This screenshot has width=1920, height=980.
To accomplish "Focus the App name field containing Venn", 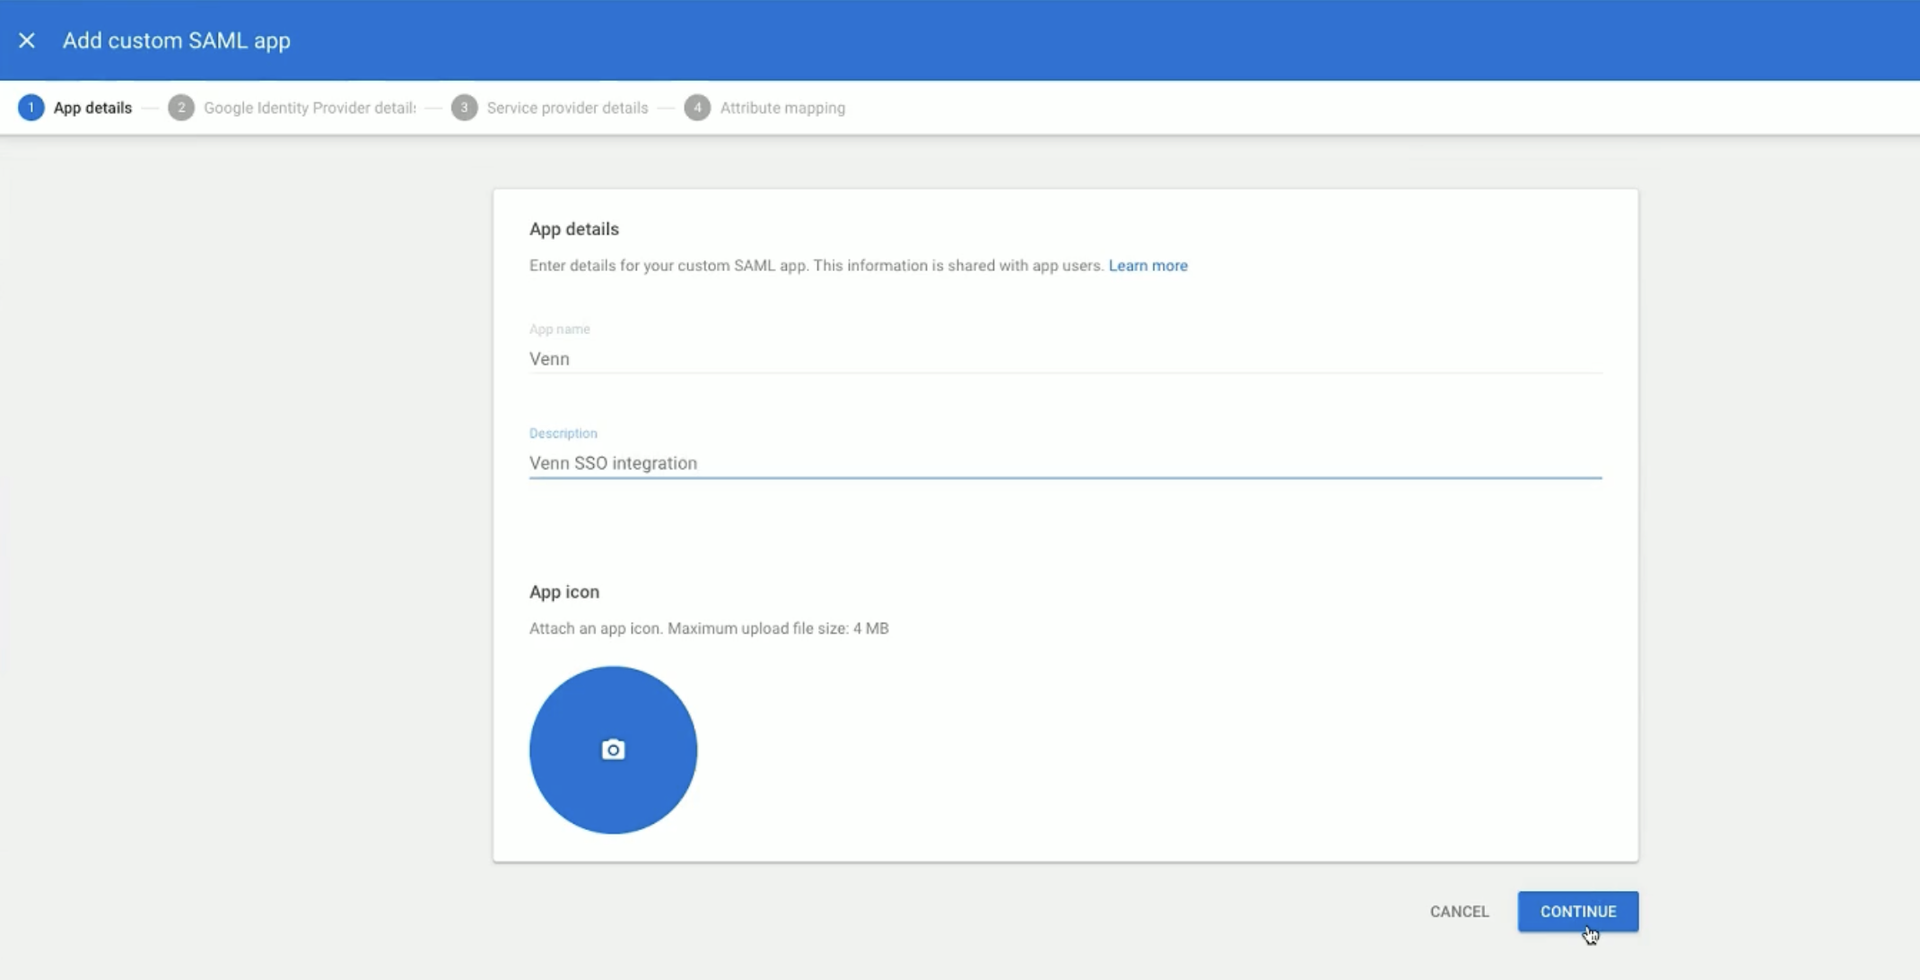I will [x=1065, y=359].
